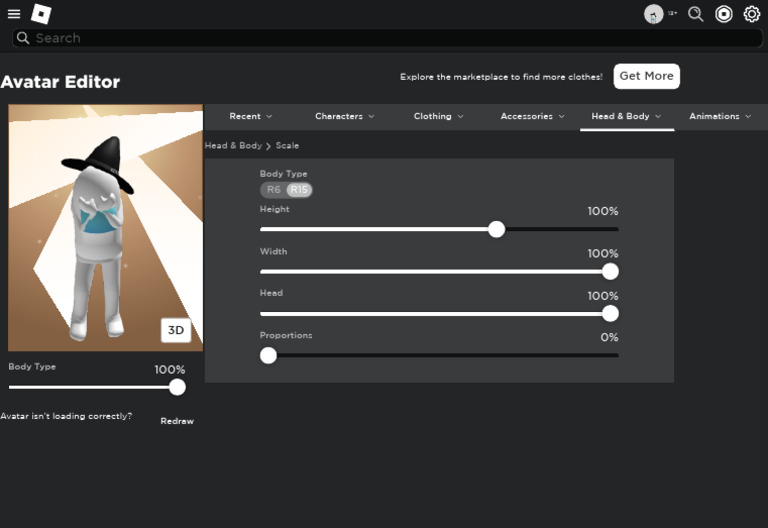Expand the Characters dropdown tab
Screen dimensions: 768x528
[x=344, y=116]
